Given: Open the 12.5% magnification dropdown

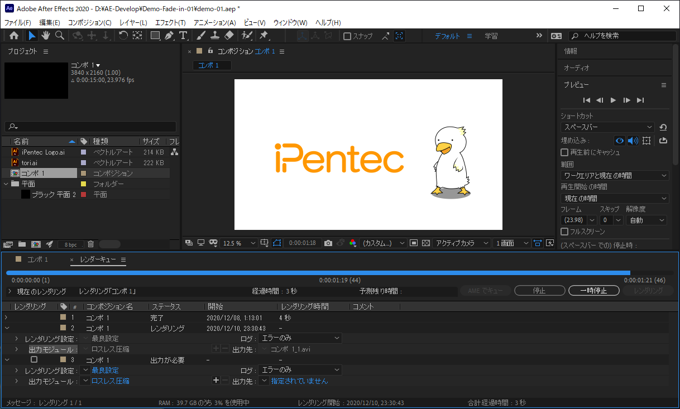Looking at the screenshot, I should 239,243.
